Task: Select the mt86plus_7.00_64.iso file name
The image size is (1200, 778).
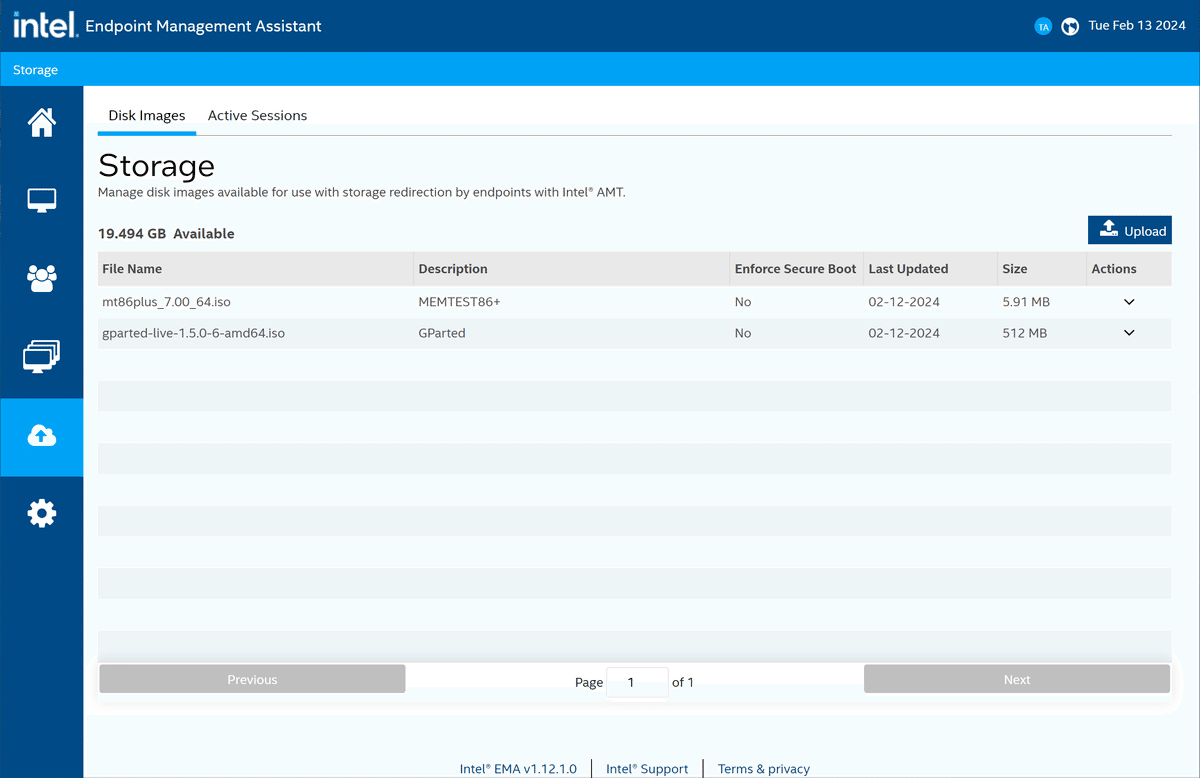Action: click(x=167, y=302)
